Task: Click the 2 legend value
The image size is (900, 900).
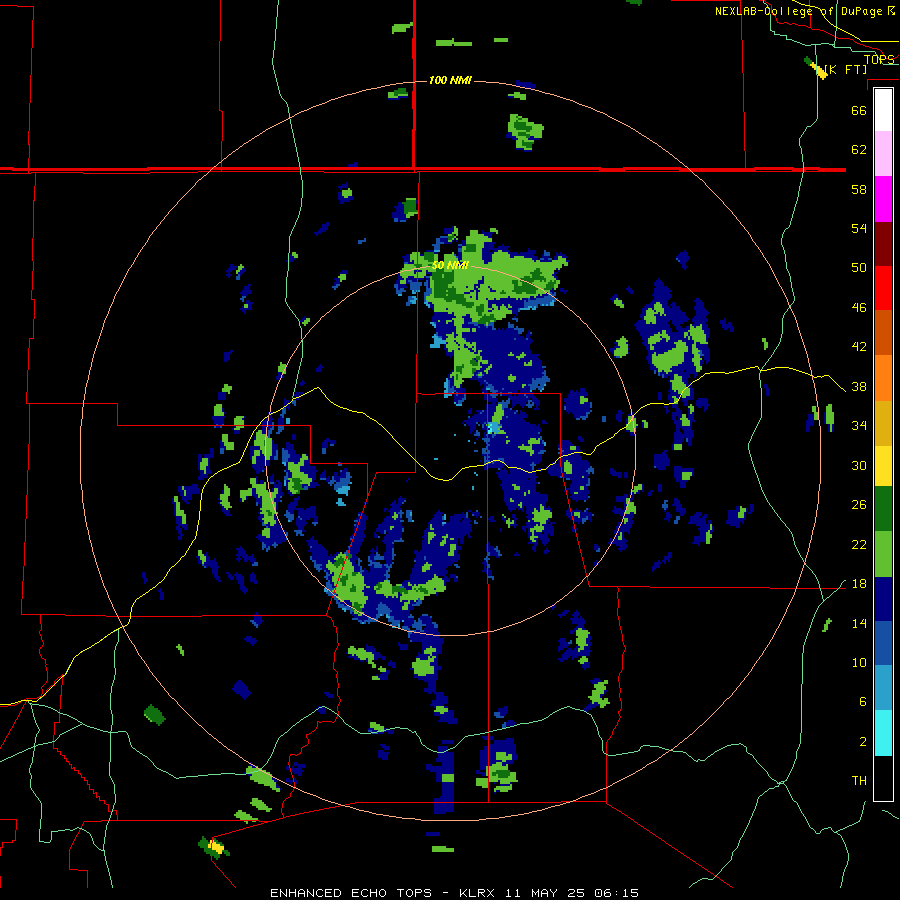Action: click(x=862, y=742)
